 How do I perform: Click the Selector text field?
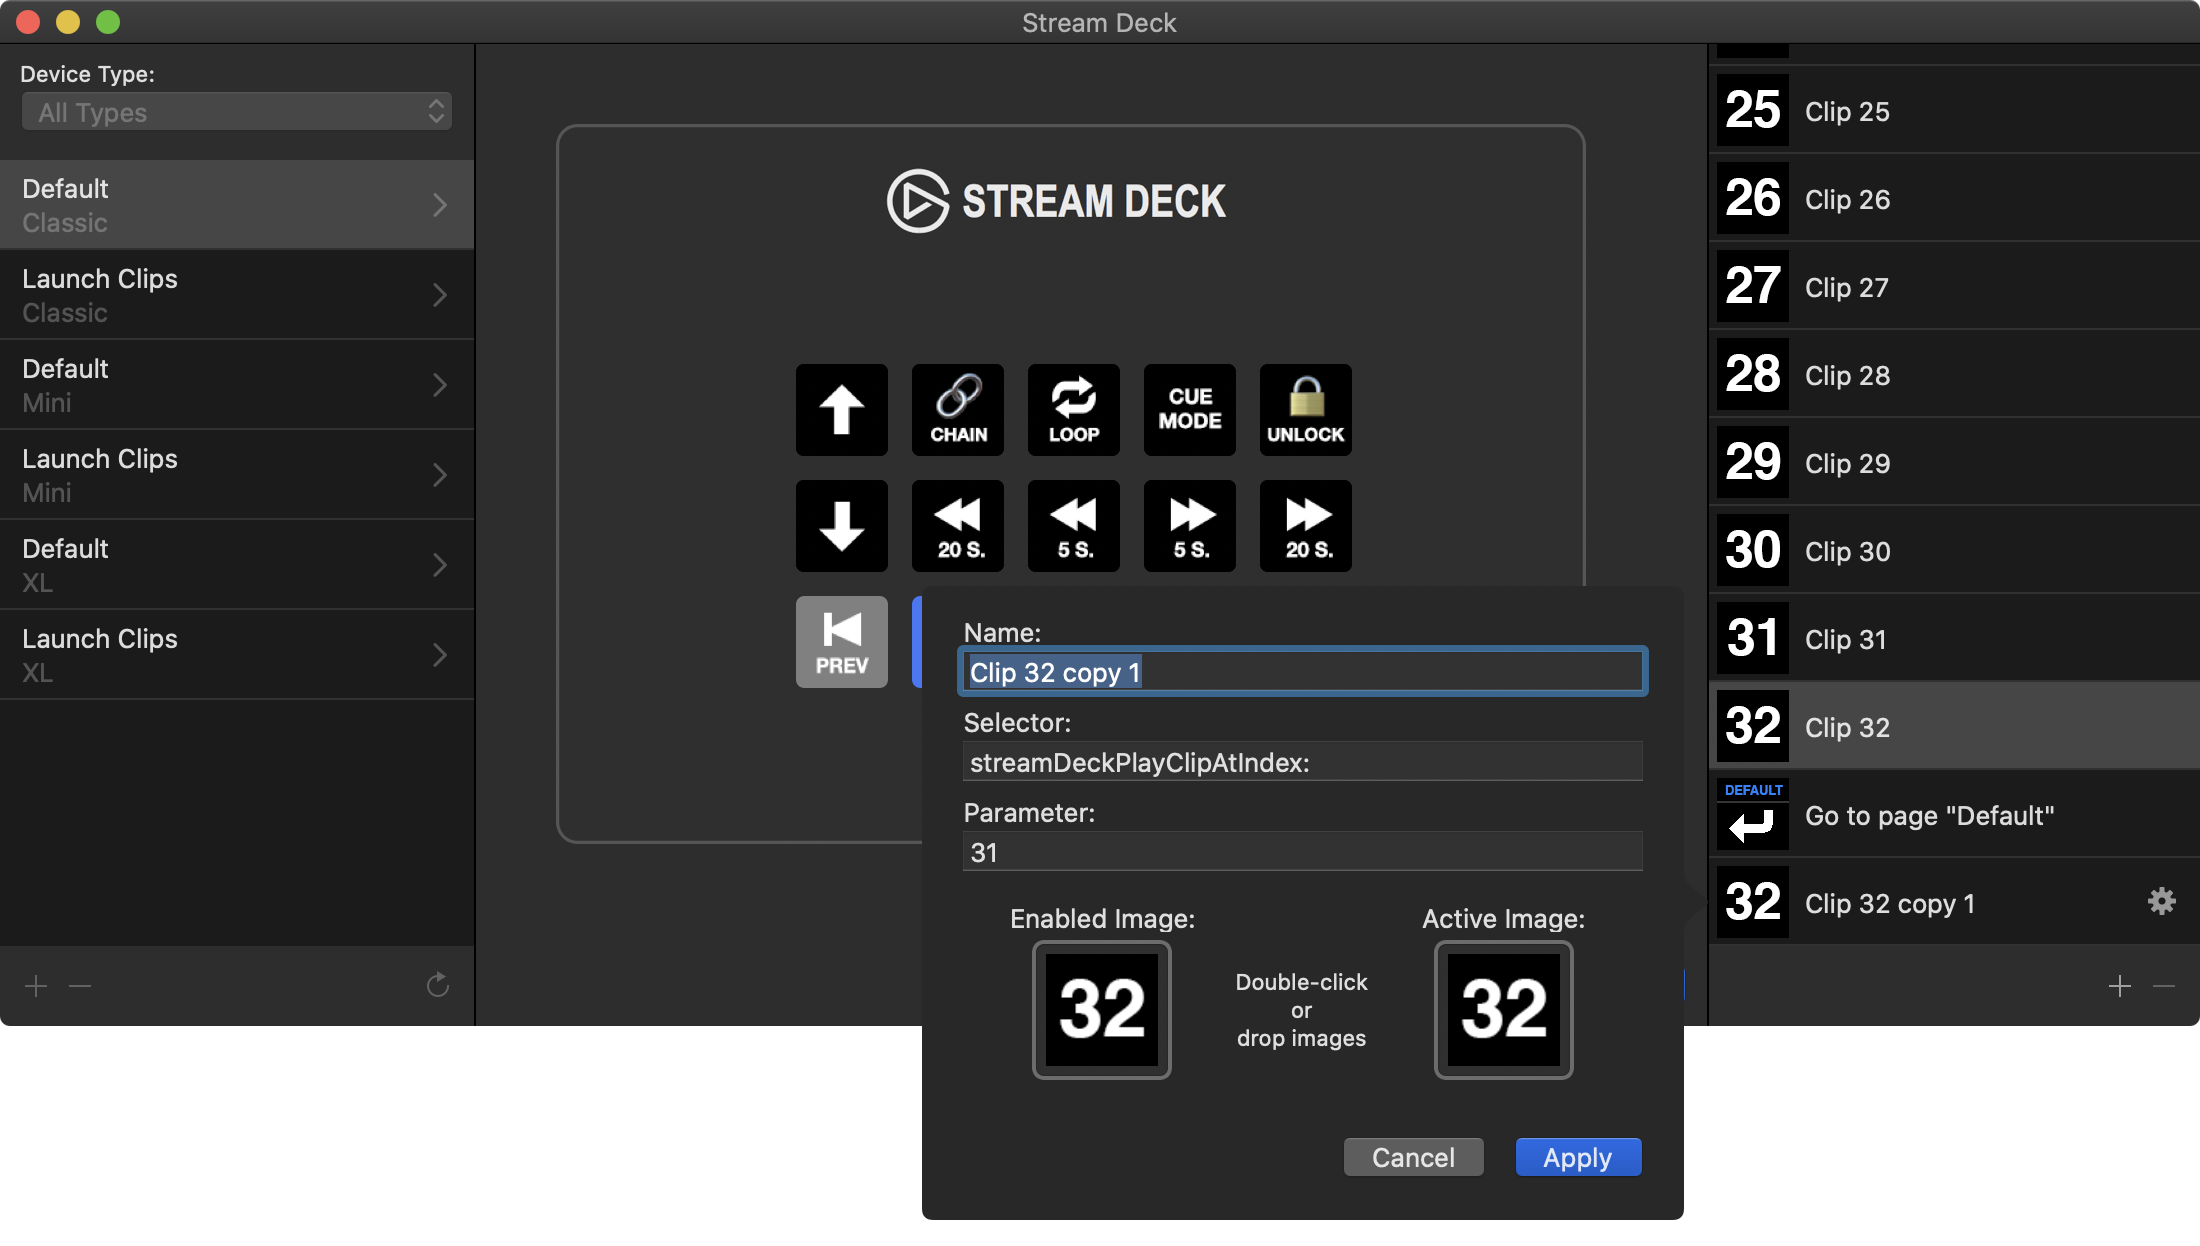[1302, 762]
